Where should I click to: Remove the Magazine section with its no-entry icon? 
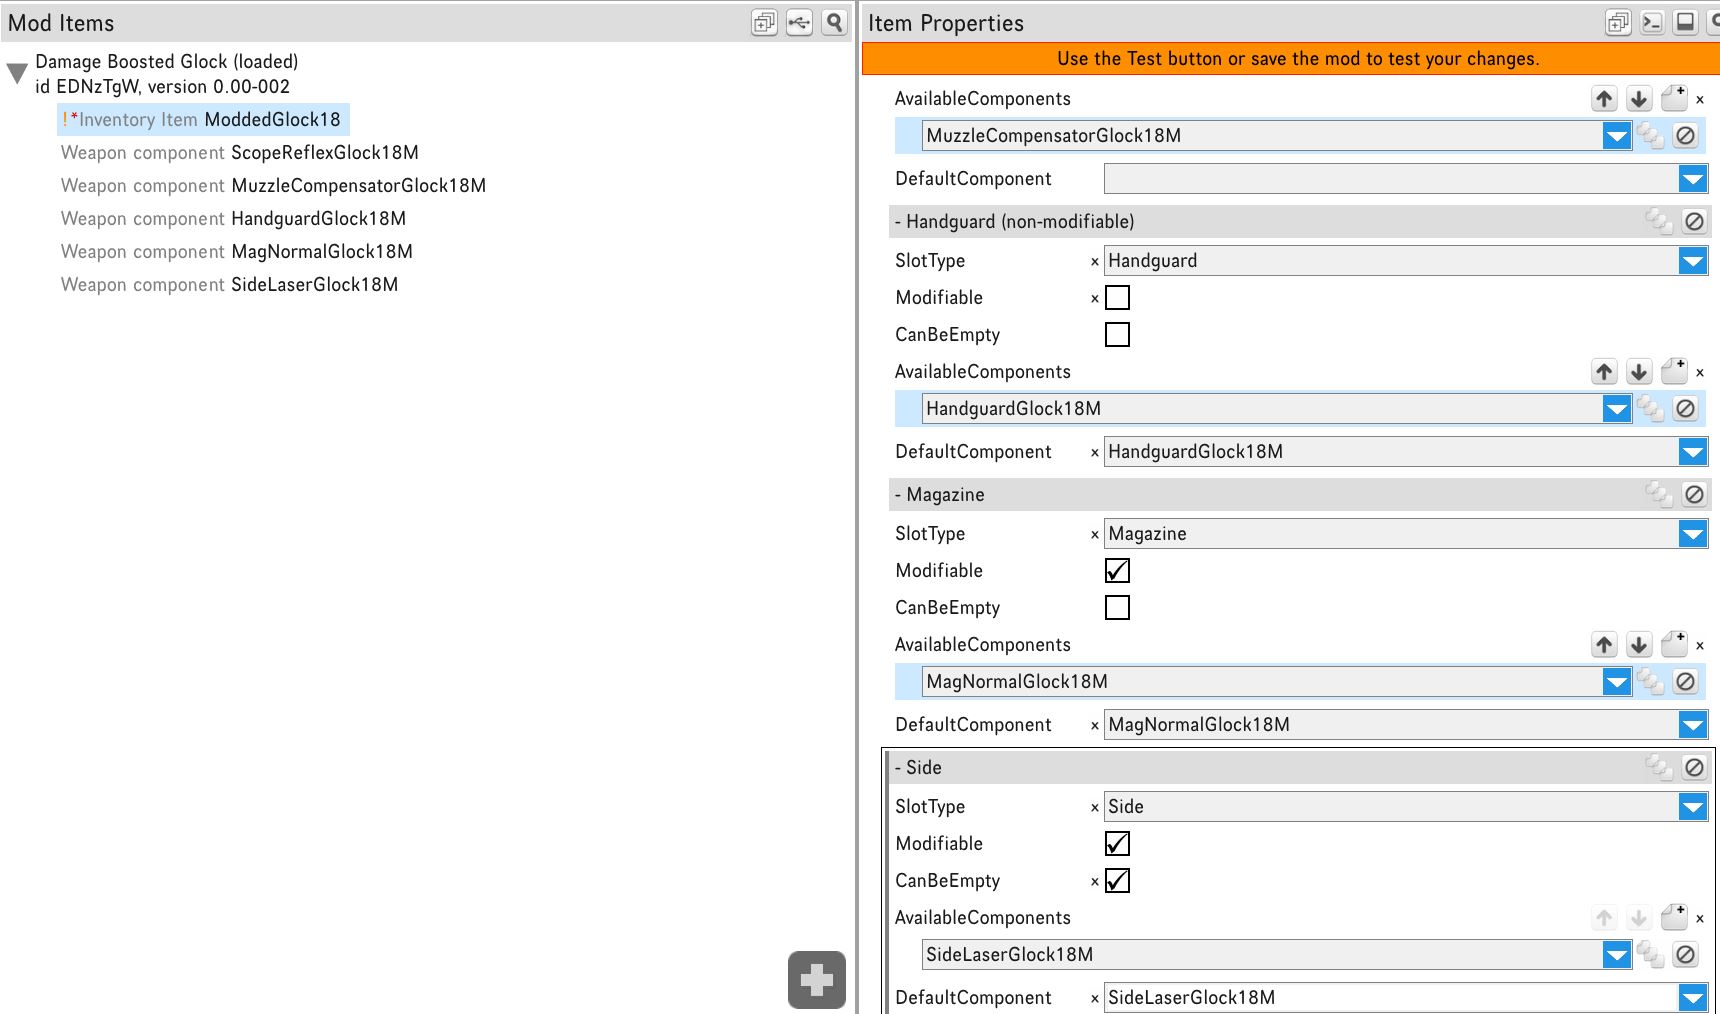click(x=1694, y=494)
